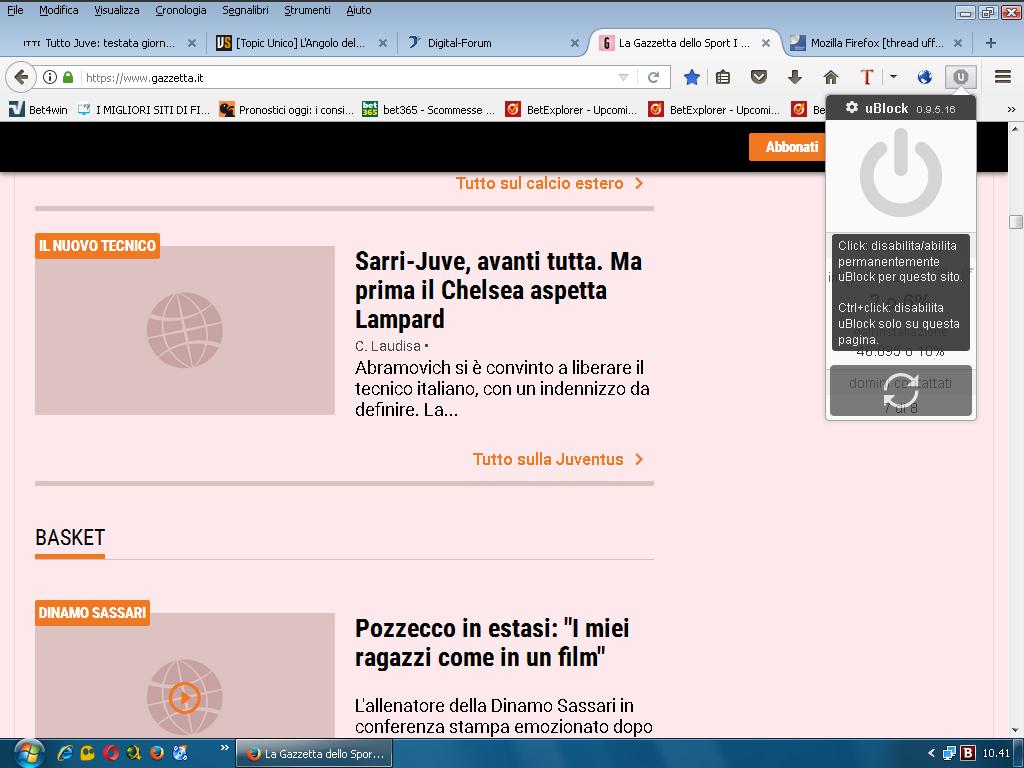Click the URL address field
This screenshot has height=768, width=1024.
tap(349, 78)
